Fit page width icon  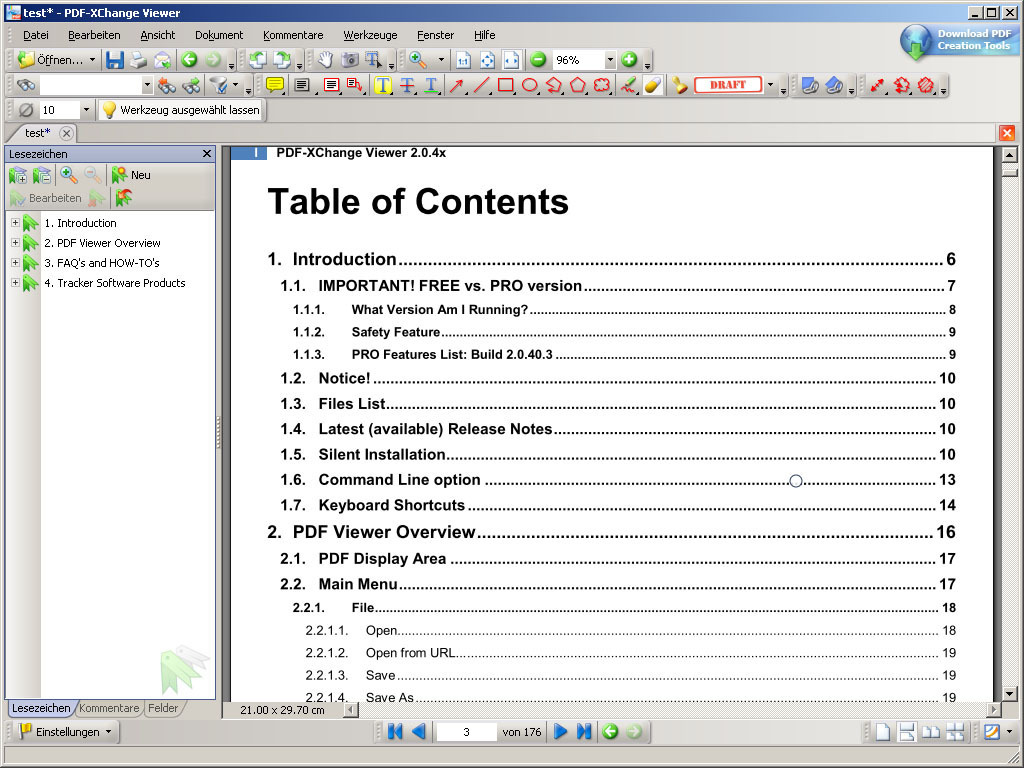pyautogui.click(x=511, y=60)
